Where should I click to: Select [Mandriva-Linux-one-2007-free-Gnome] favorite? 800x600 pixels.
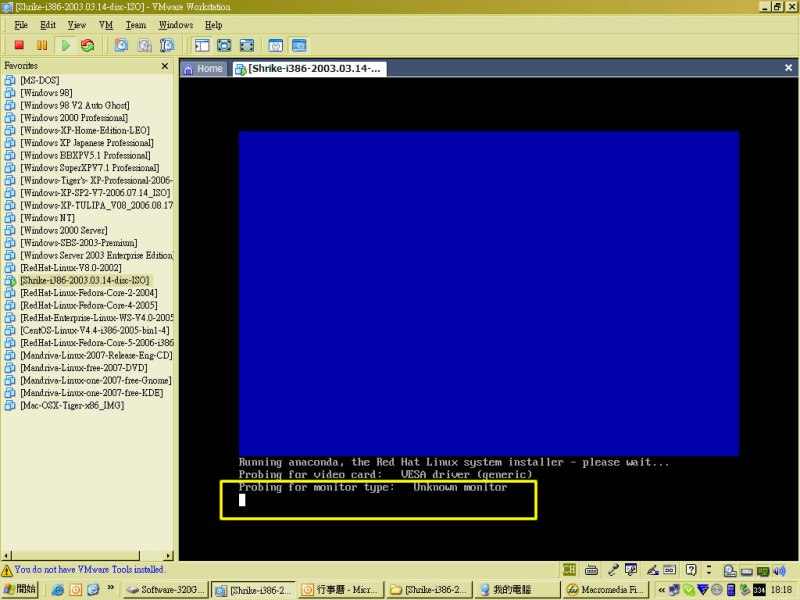(x=96, y=381)
